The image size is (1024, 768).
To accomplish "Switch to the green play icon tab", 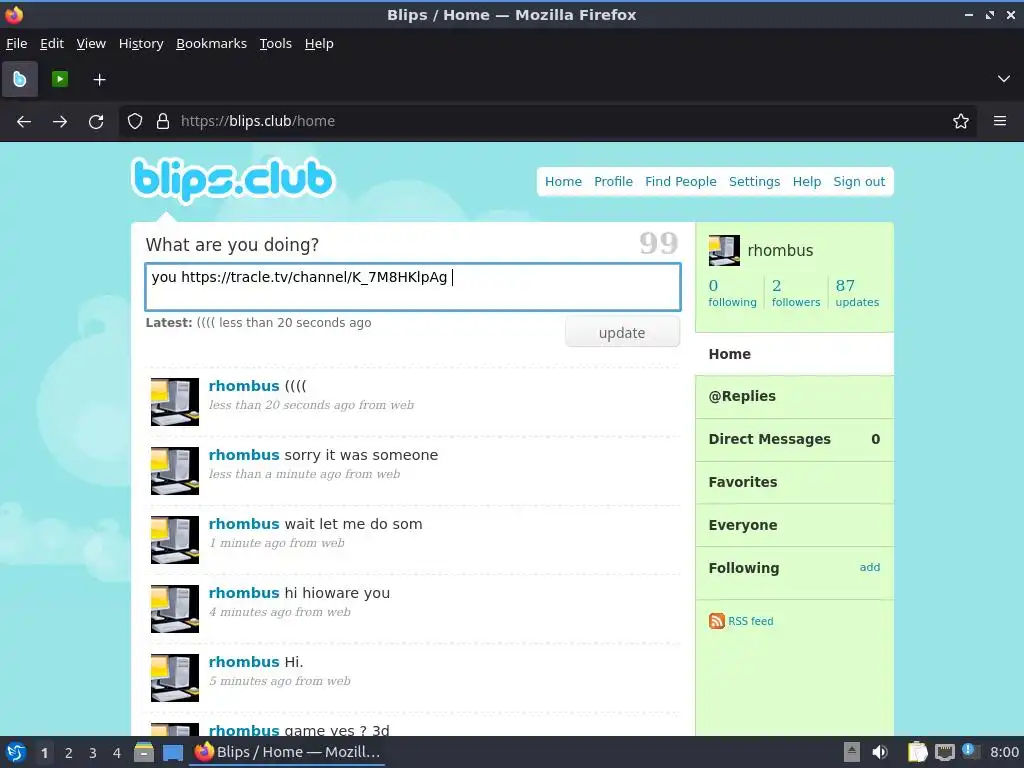I will click(x=60, y=79).
